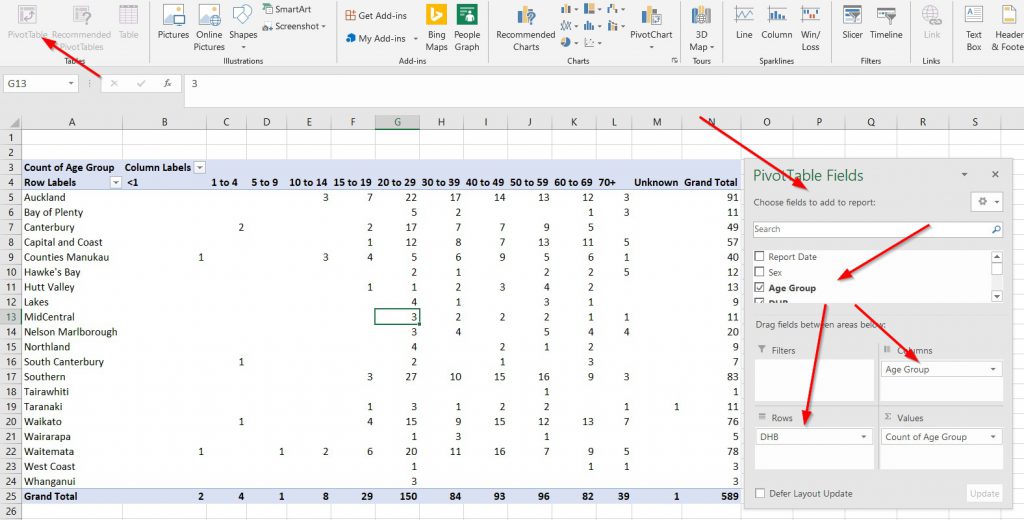Screen dimensions: 1024x520
Task: Insert a Text Box
Action: pyautogui.click(x=973, y=26)
